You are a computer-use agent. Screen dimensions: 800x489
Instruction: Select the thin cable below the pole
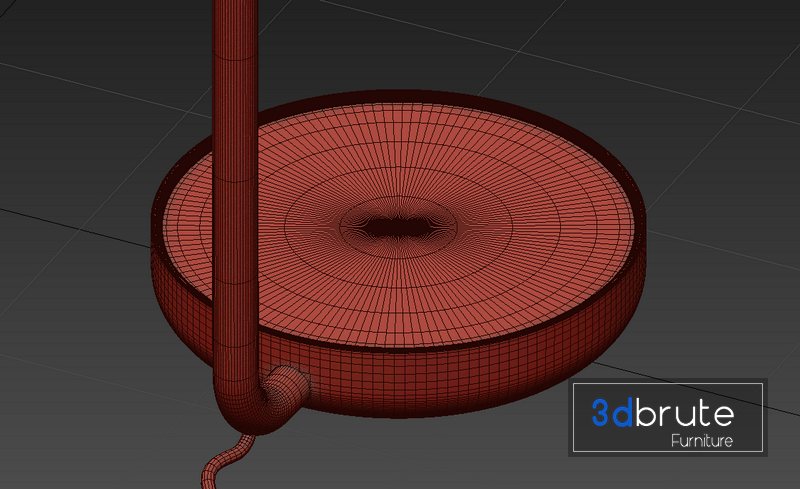[224, 461]
